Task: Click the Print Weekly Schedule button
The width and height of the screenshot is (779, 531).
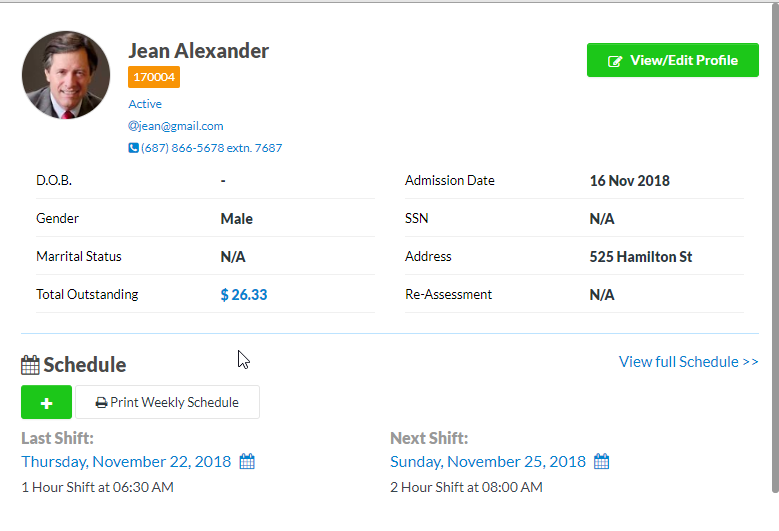Action: (x=167, y=402)
